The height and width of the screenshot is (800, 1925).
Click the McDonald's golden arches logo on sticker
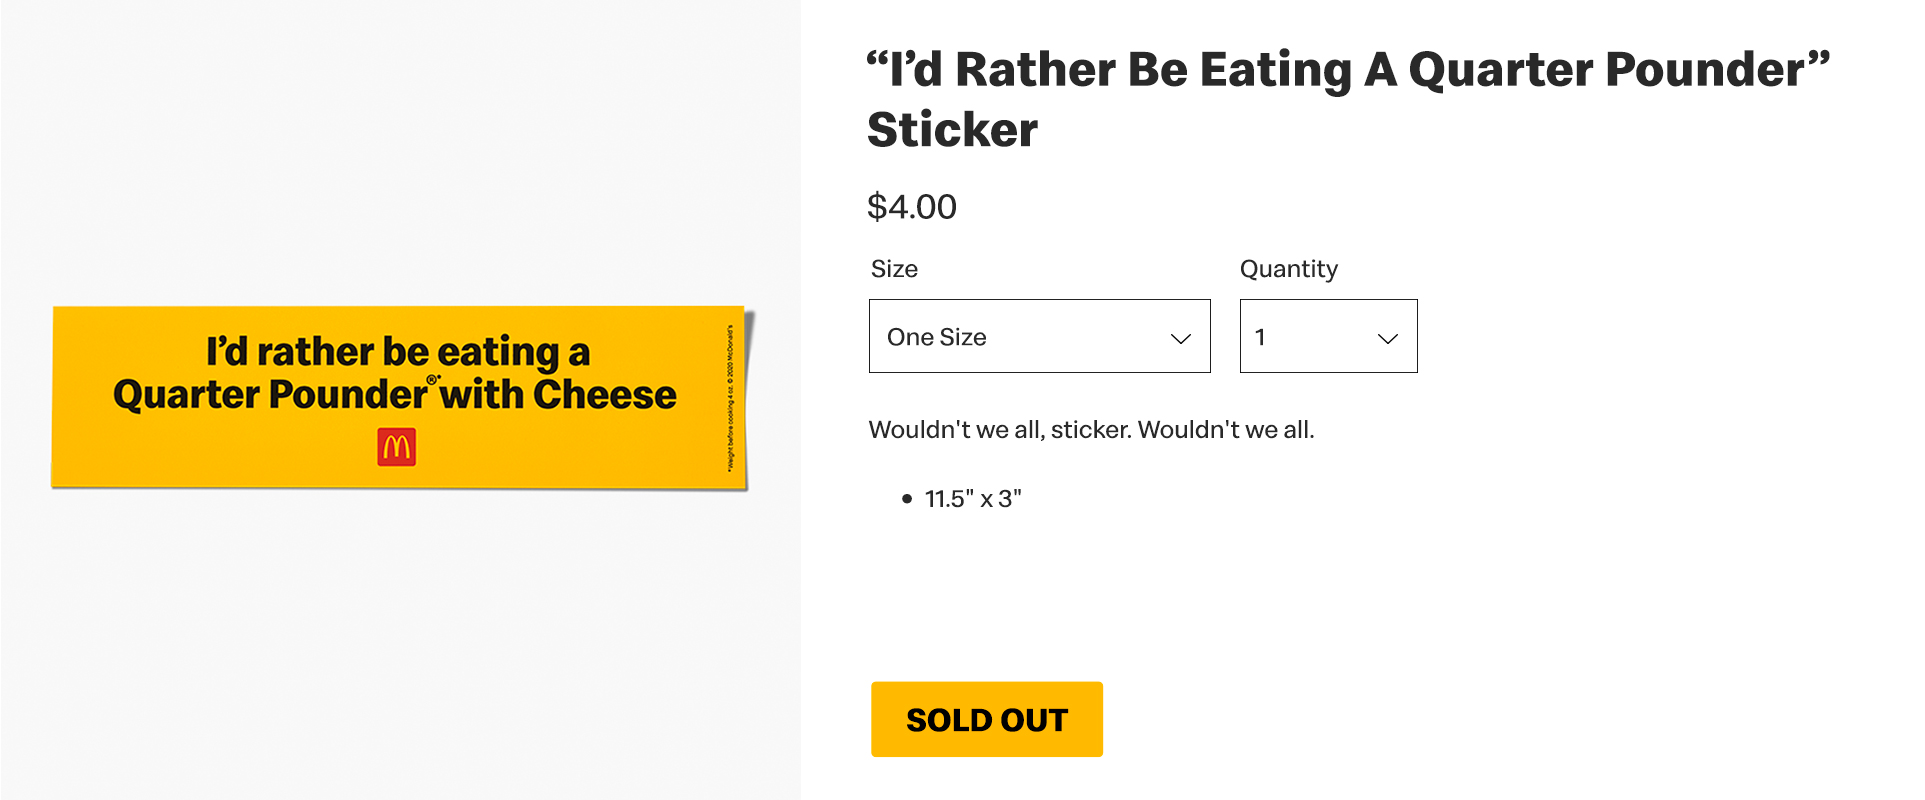[396, 447]
